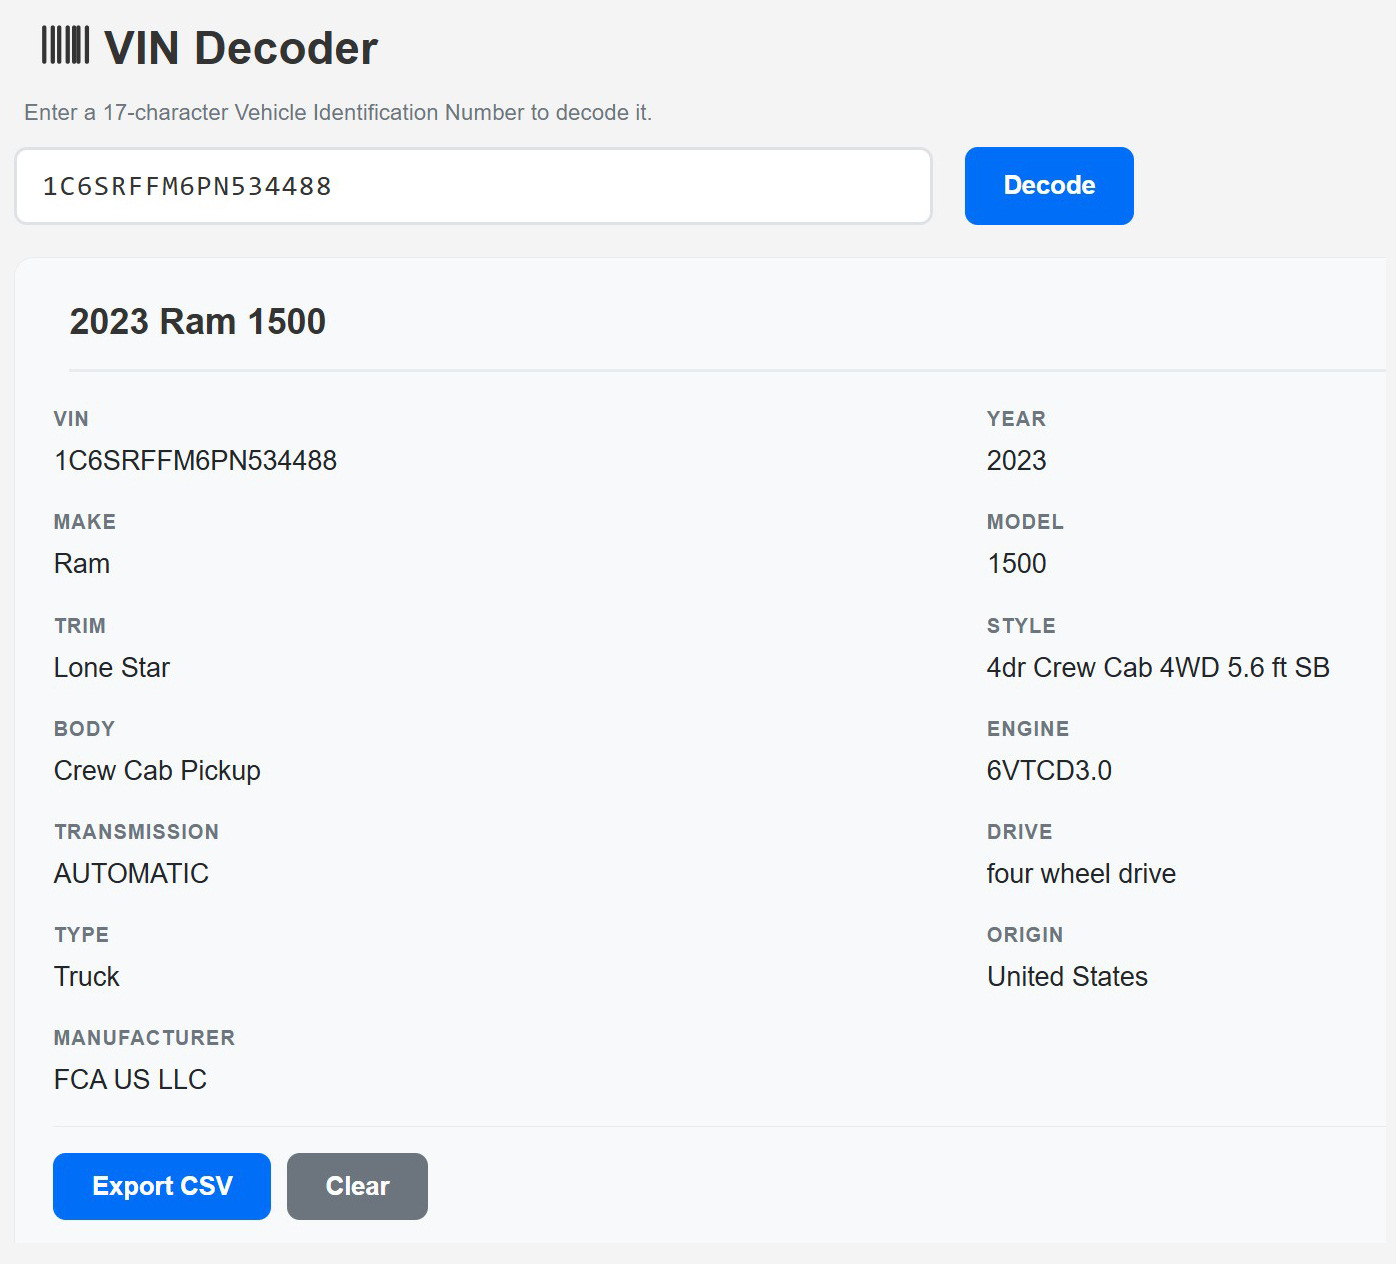Click the TYPE field label
Viewport: 1396px width, 1264px height.
point(82,935)
